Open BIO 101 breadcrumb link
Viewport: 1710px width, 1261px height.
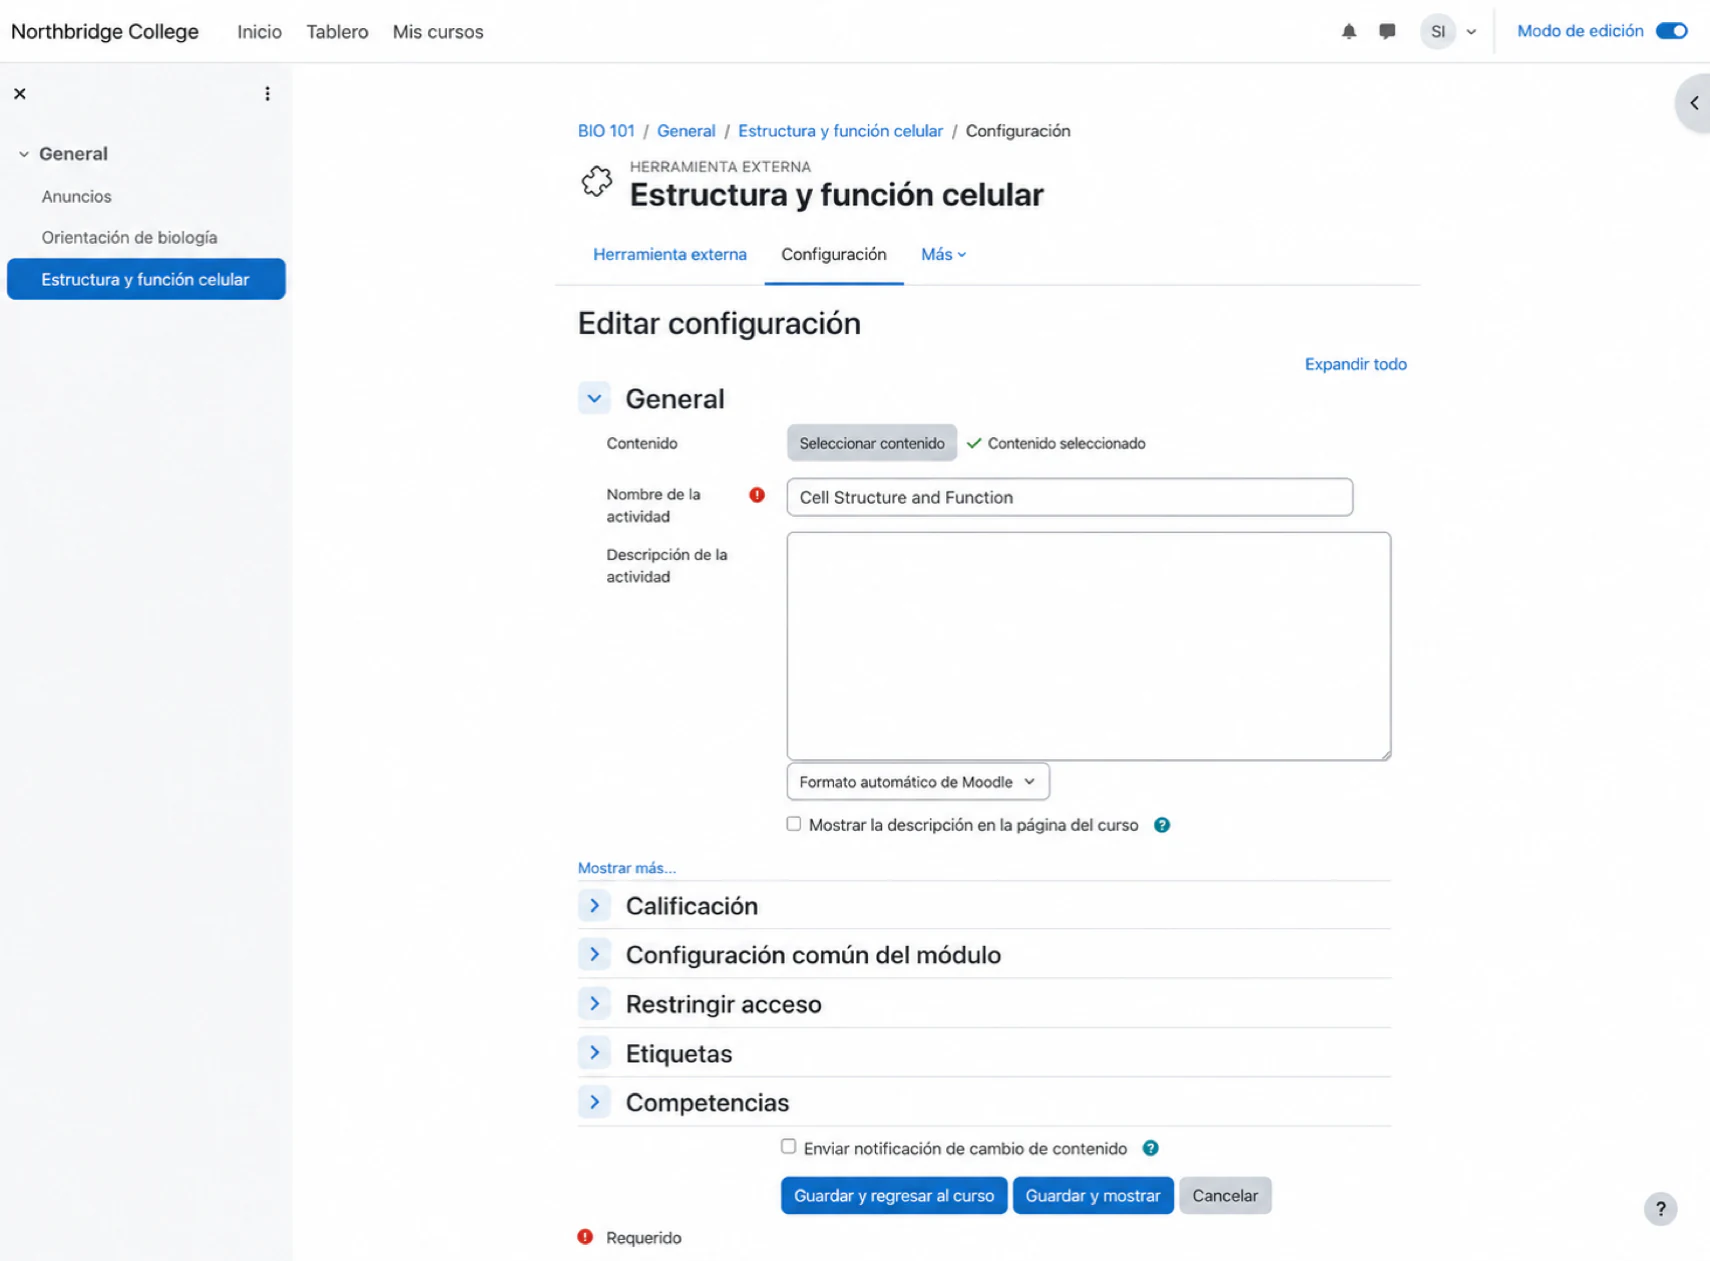coord(605,131)
